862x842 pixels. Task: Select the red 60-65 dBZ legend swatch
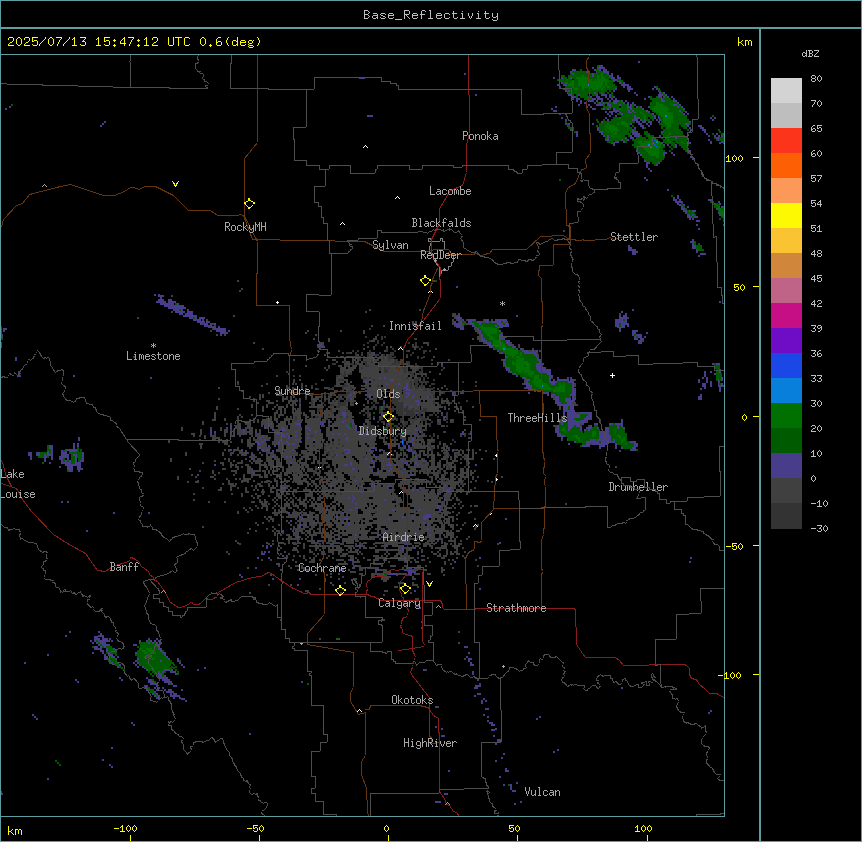[x=786, y=141]
